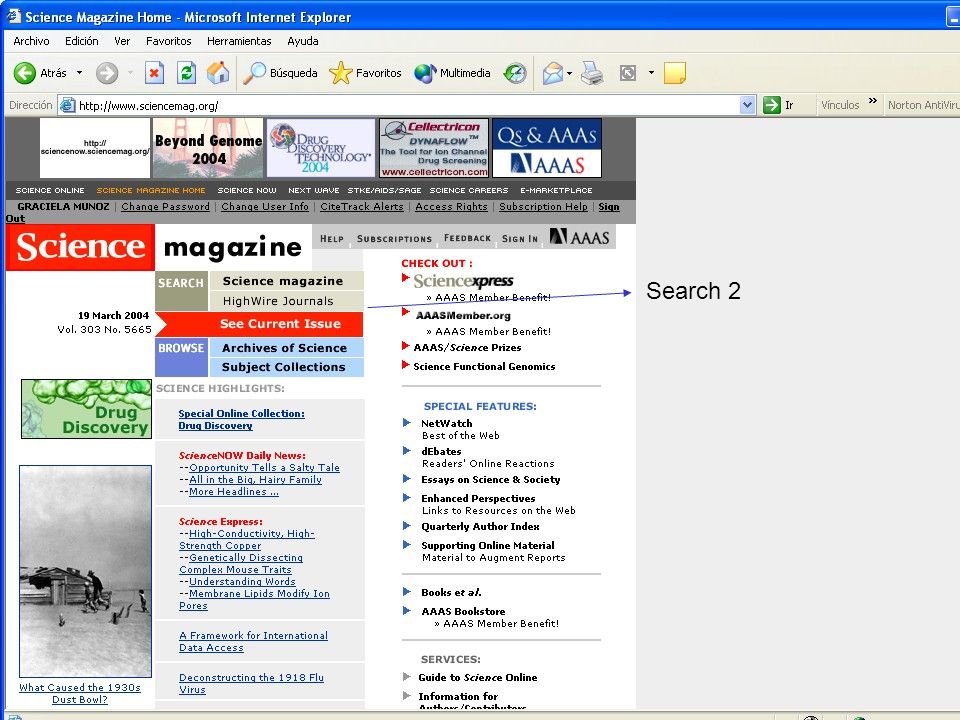Click the green Ir go arrow
Image resolution: width=960 pixels, height=720 pixels.
point(771,105)
